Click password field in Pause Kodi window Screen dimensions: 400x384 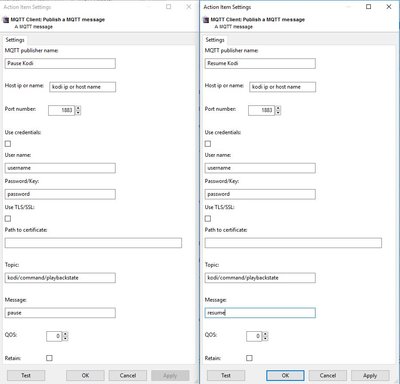(x=60, y=194)
